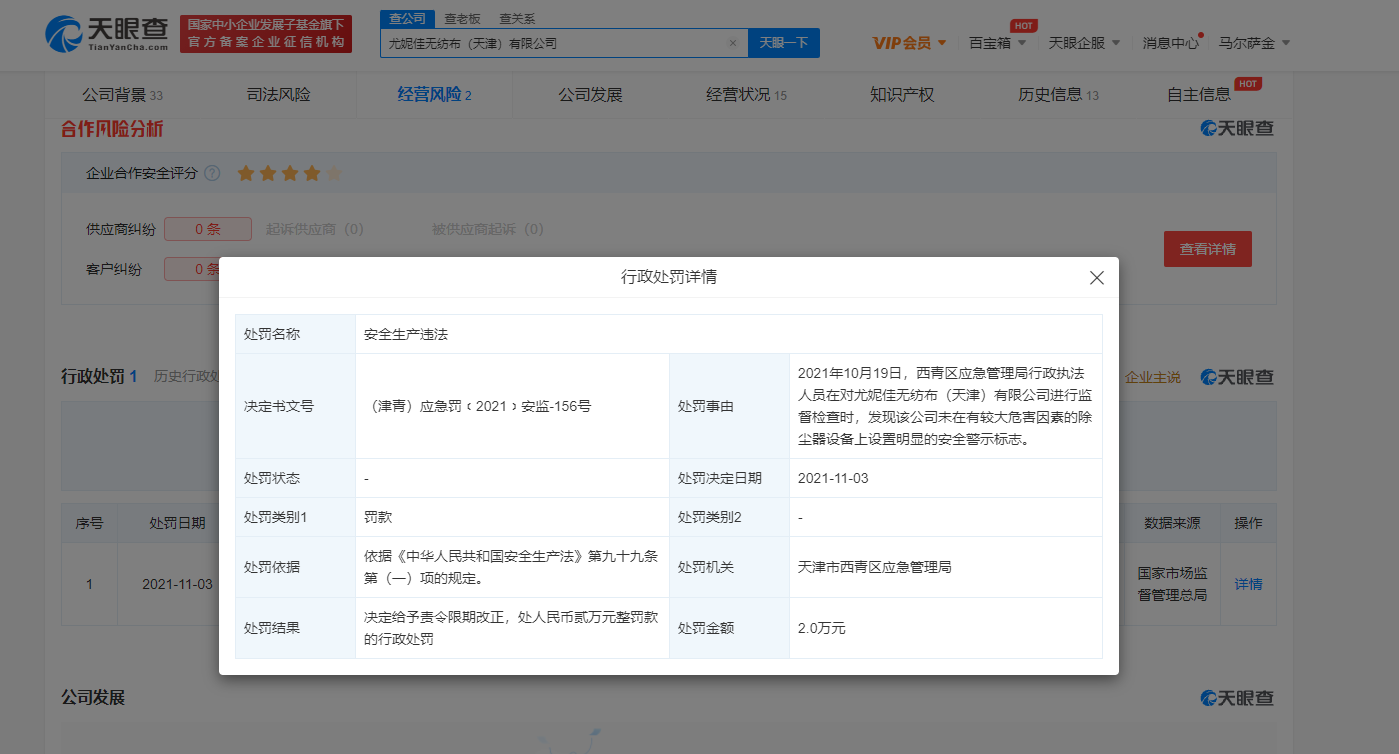Click the 天眼查 watermark logo beside 合作风险分析
This screenshot has width=1399, height=754.
point(1237,129)
